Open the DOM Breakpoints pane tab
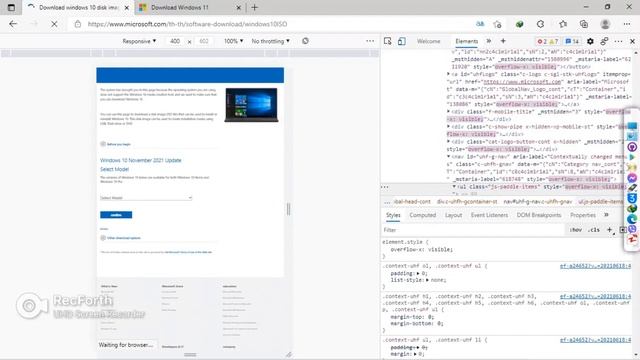Screen dimensions: 640x360 pyautogui.click(x=539, y=215)
